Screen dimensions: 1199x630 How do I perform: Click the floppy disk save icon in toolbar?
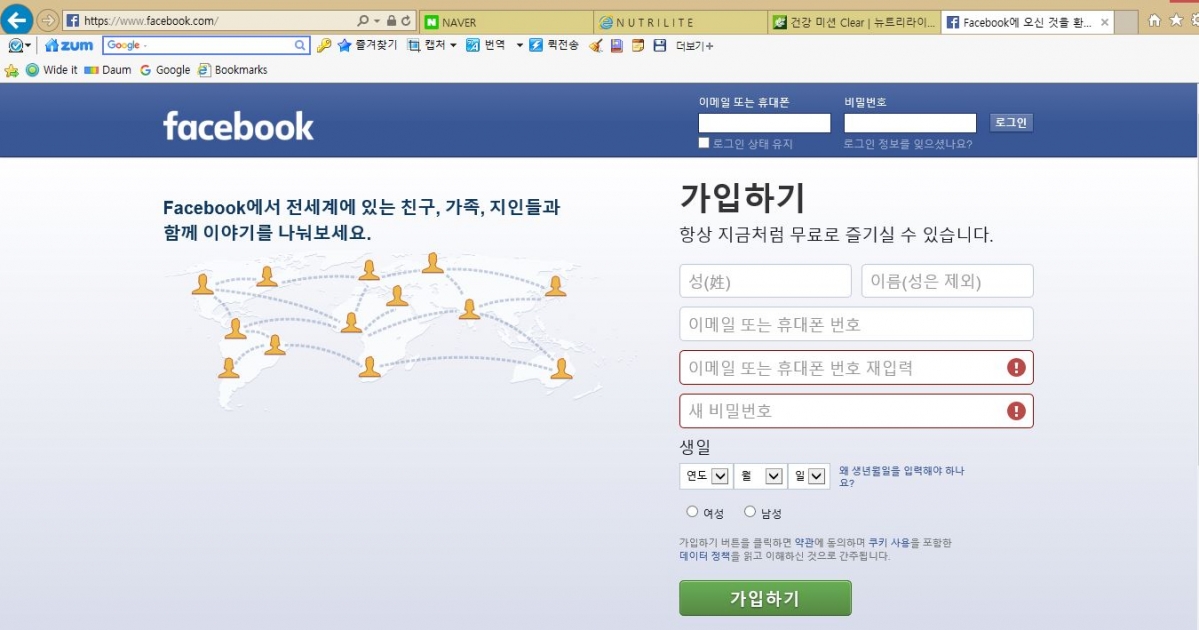click(x=660, y=46)
